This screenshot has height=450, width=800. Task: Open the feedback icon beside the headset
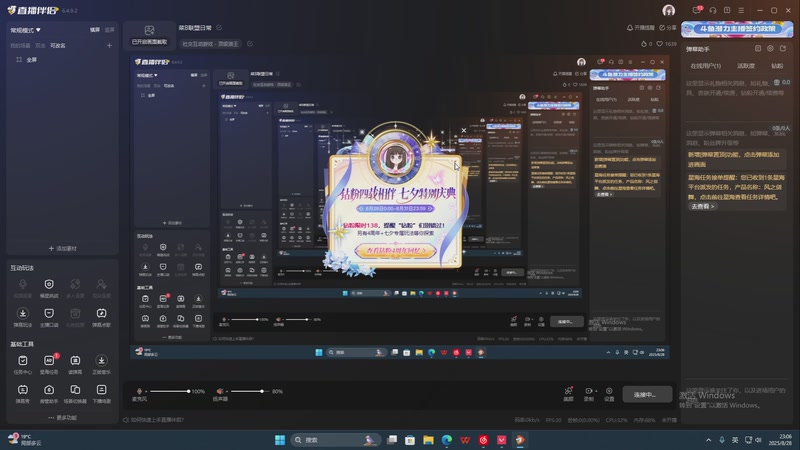coord(727,10)
